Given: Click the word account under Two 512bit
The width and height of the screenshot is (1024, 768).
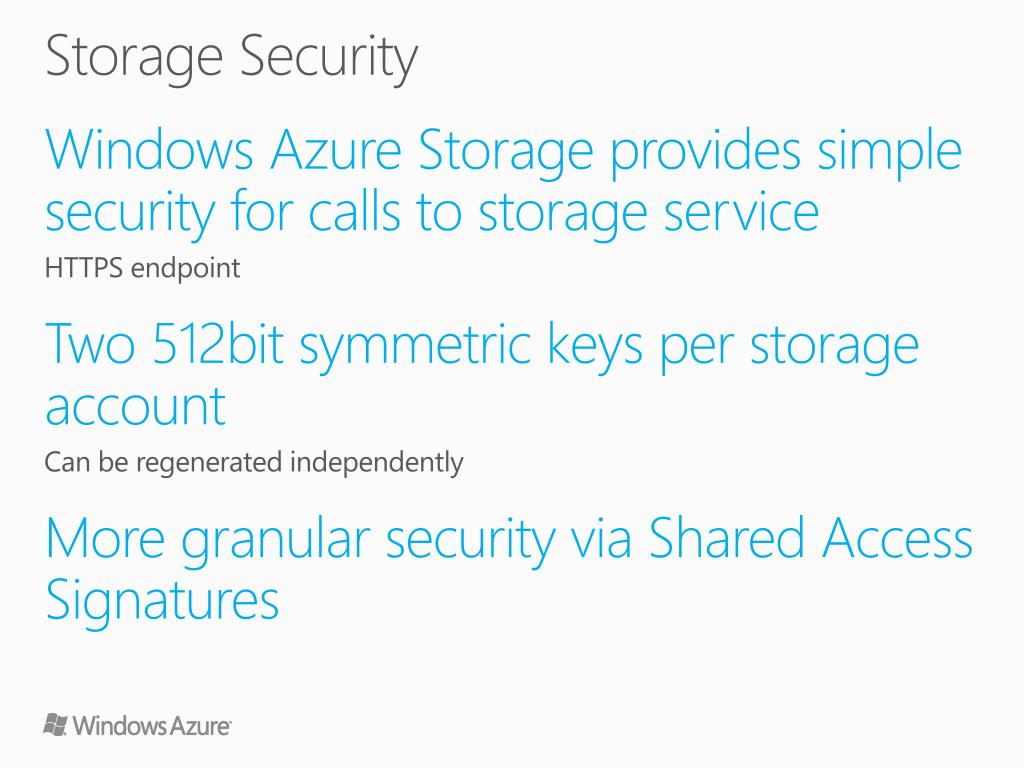Looking at the screenshot, I should tap(135, 406).
